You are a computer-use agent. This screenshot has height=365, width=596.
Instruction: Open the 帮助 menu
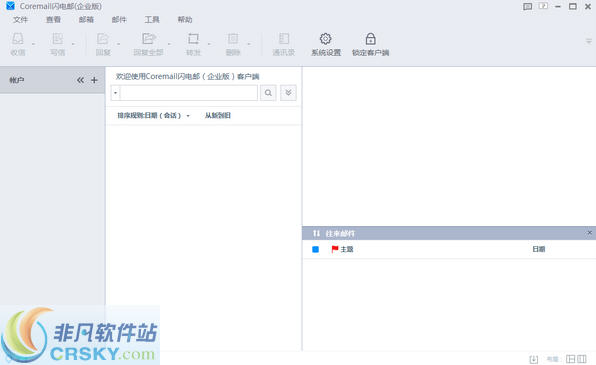point(185,19)
